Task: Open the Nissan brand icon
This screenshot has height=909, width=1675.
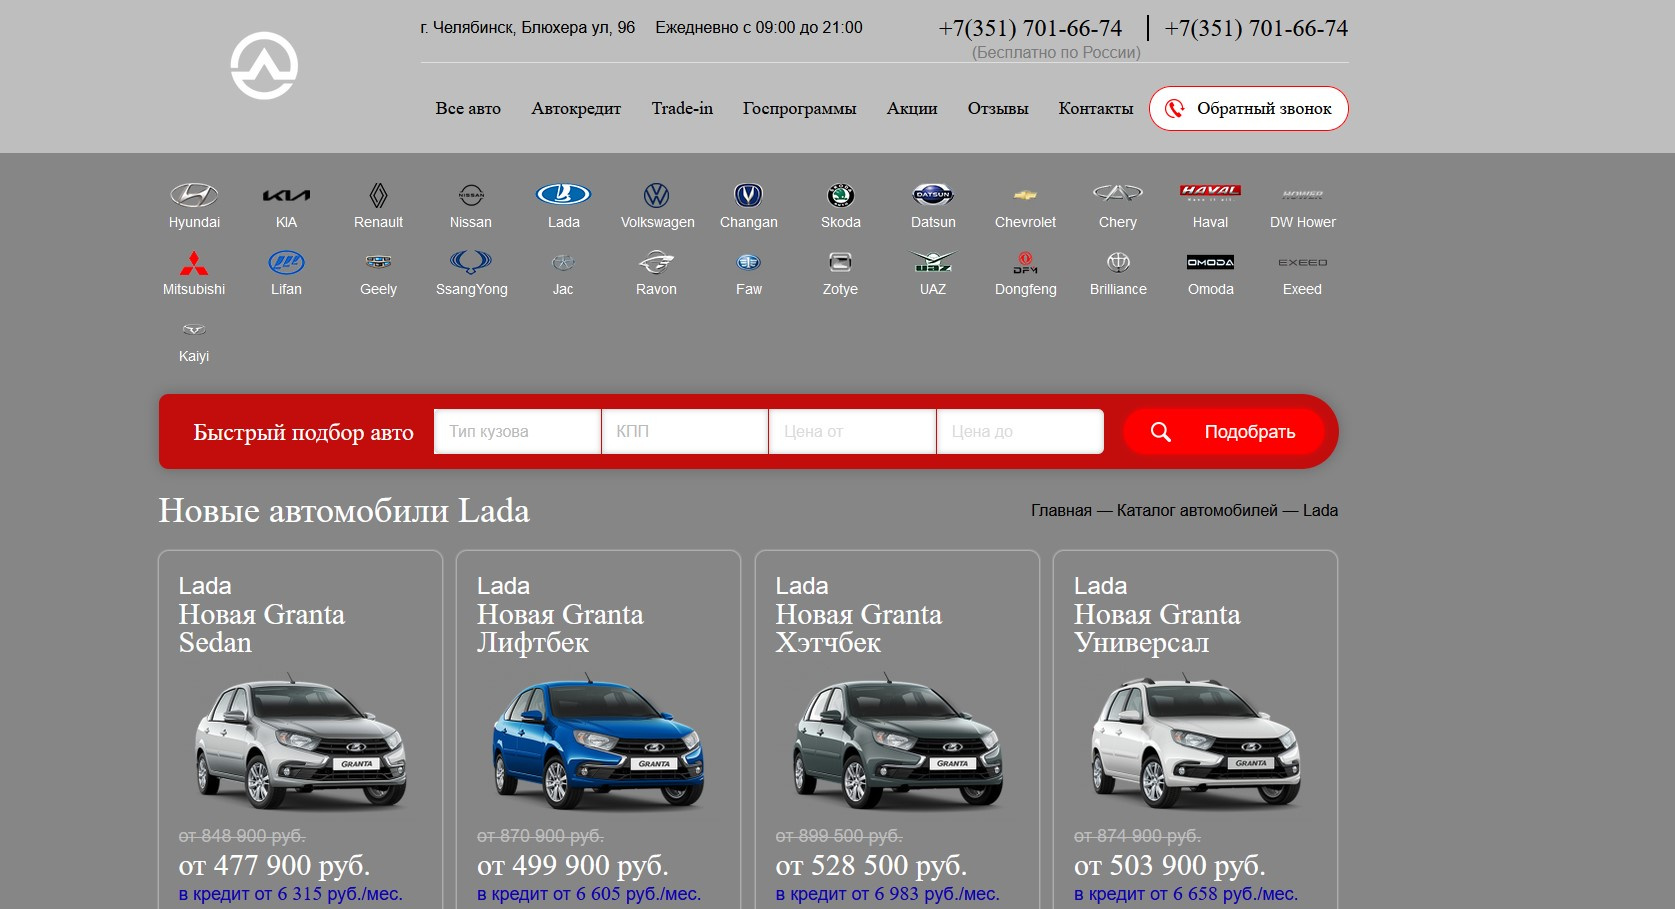Action: [471, 195]
